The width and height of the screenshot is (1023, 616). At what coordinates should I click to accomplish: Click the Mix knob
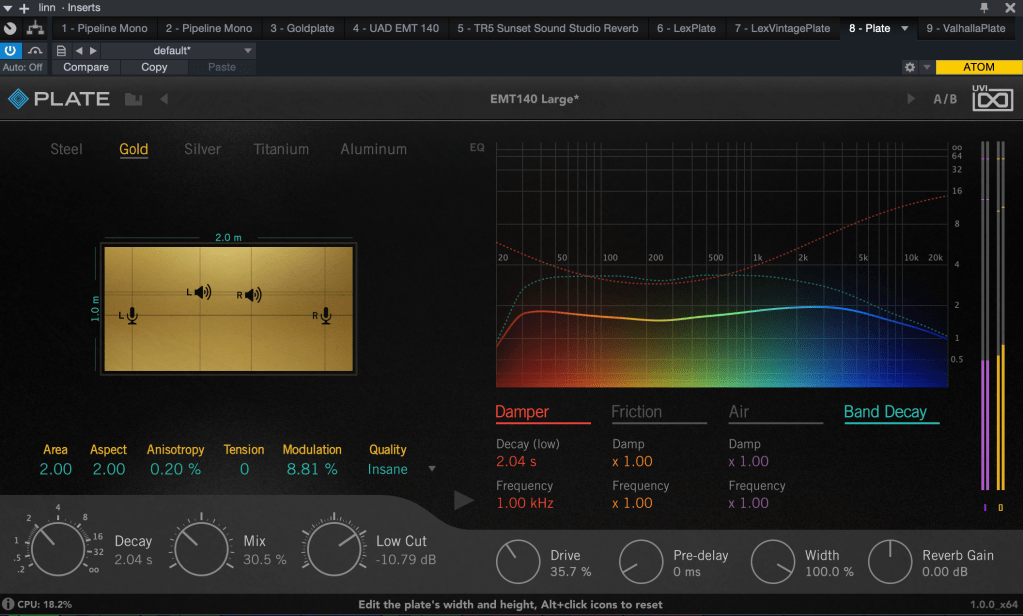pos(201,549)
